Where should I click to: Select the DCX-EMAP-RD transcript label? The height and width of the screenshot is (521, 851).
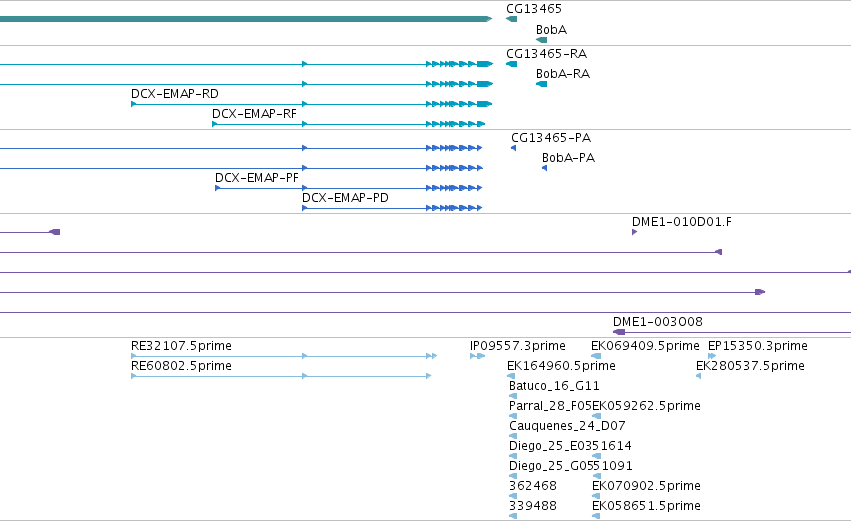tap(174, 94)
